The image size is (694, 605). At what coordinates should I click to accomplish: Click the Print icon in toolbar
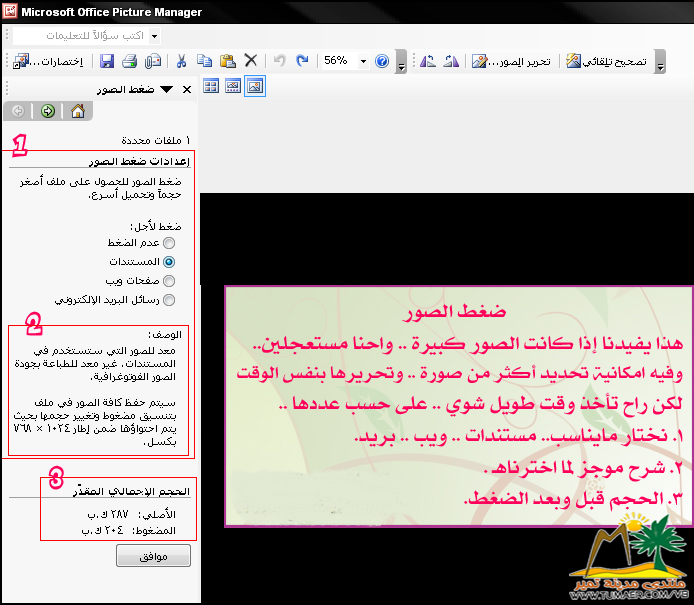[130, 61]
